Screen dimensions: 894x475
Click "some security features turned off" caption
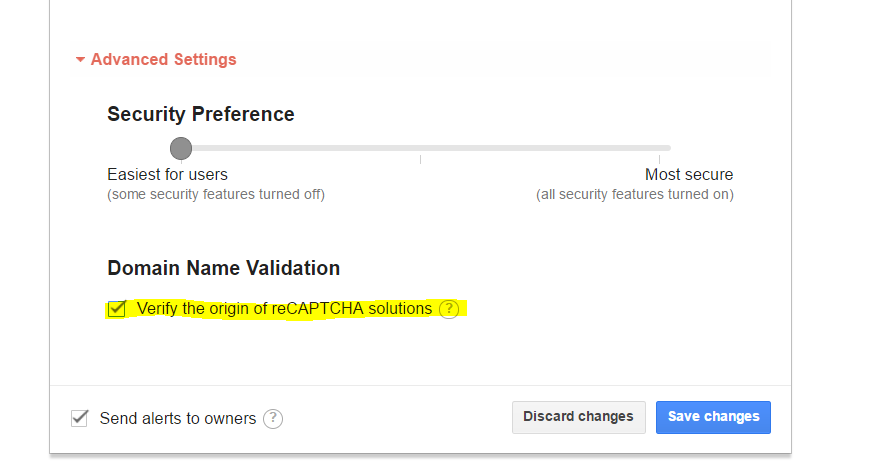216,194
